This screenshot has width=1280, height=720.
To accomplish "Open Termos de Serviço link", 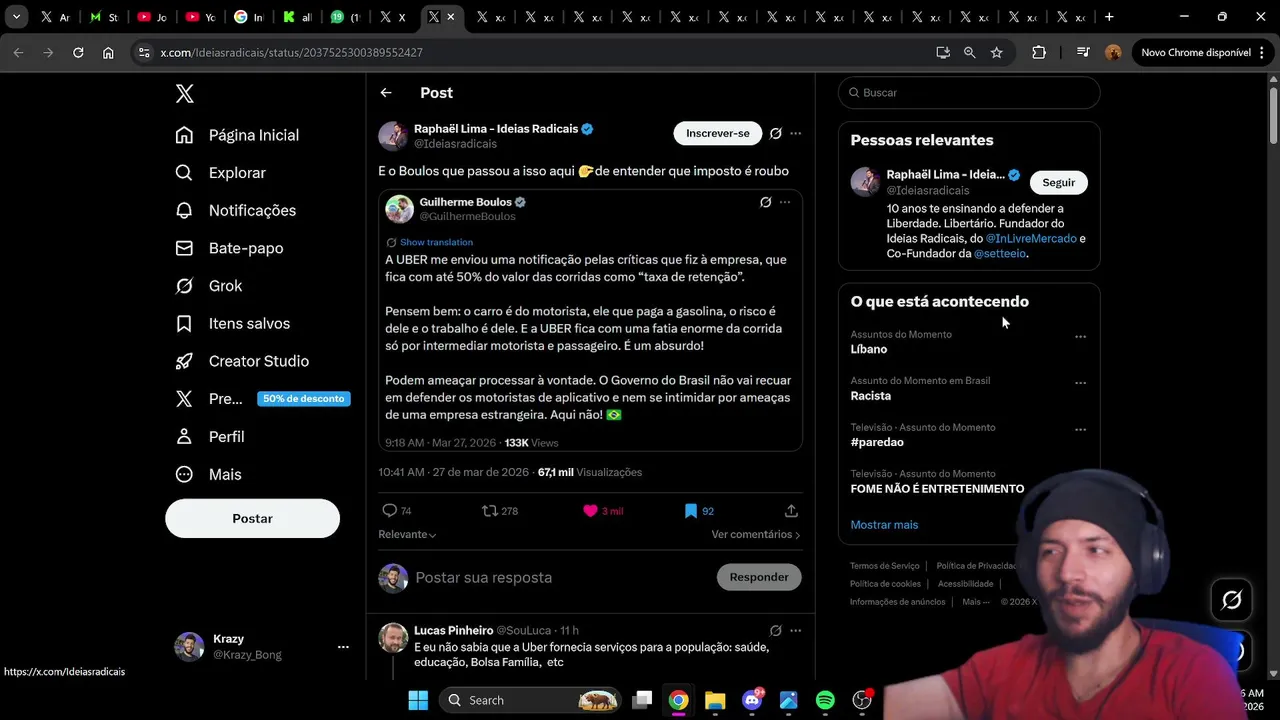I will [885, 566].
